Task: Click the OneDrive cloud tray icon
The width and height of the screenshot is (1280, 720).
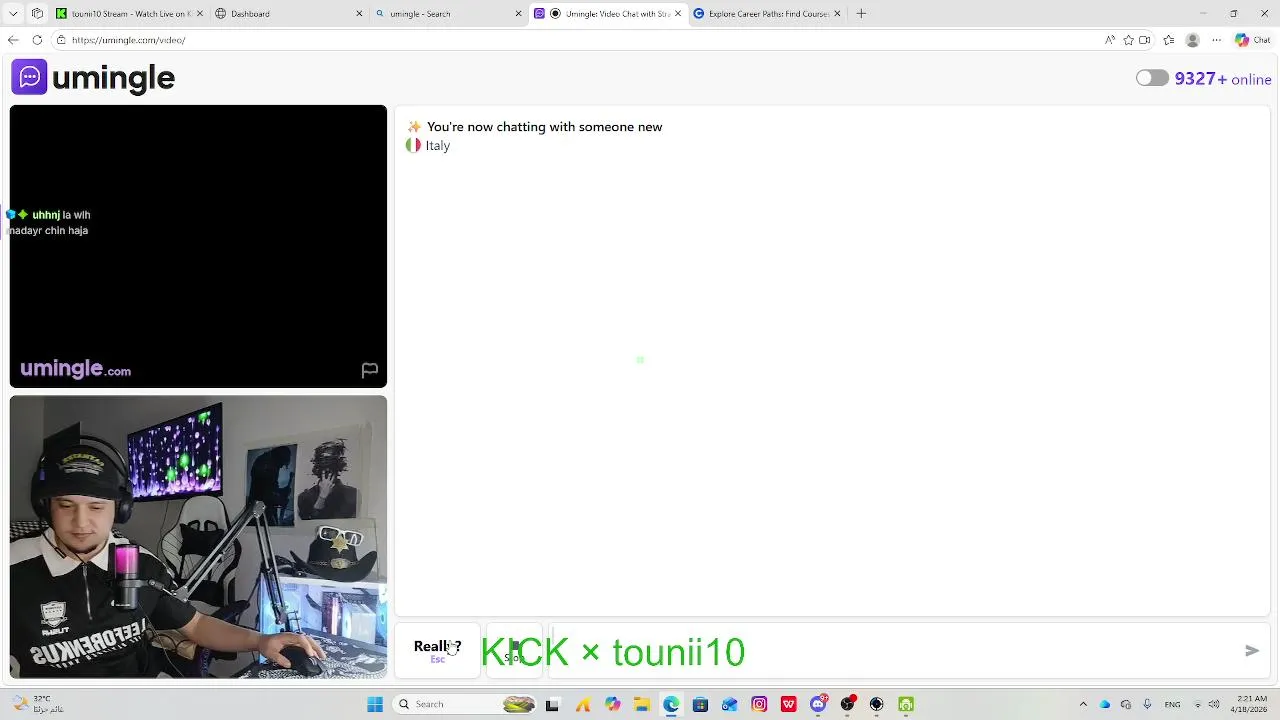Action: (x=1105, y=704)
